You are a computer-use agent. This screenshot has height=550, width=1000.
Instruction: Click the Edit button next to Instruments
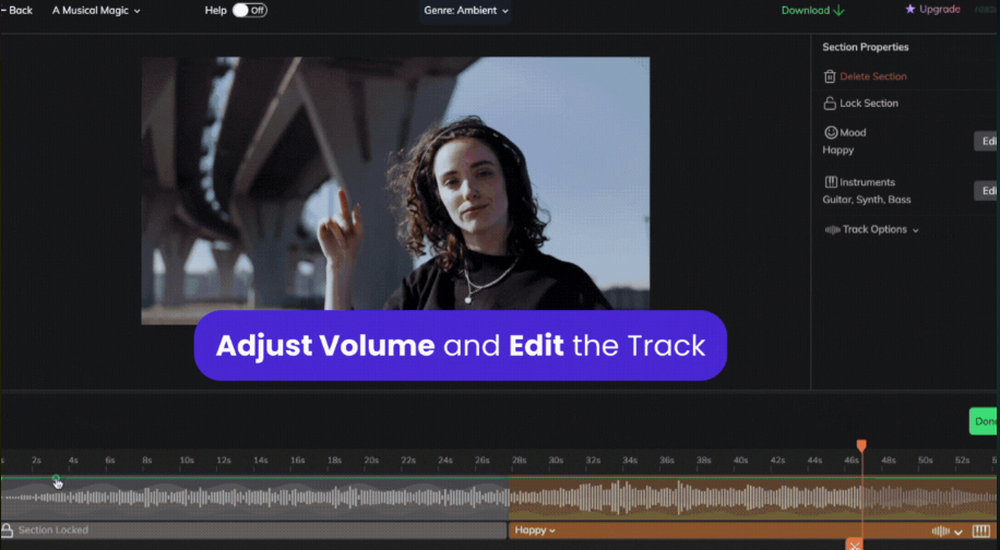[987, 191]
